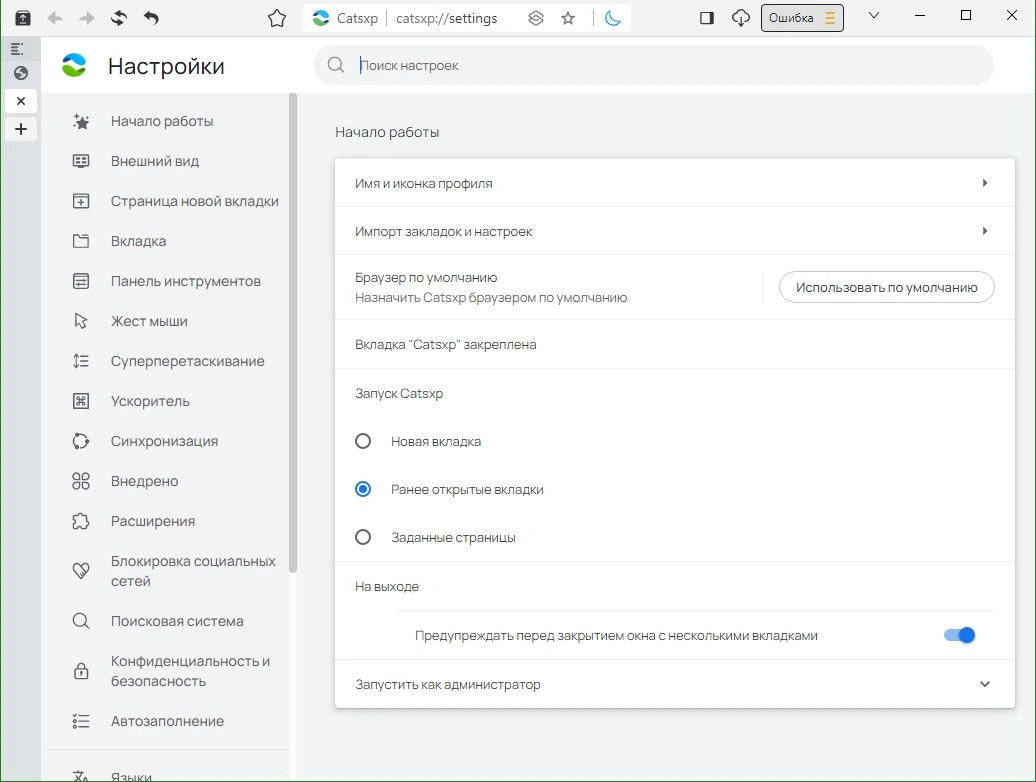The width and height of the screenshot is (1036, 782).
Task: Click the "Ошибка" menu button
Action: pos(802,18)
